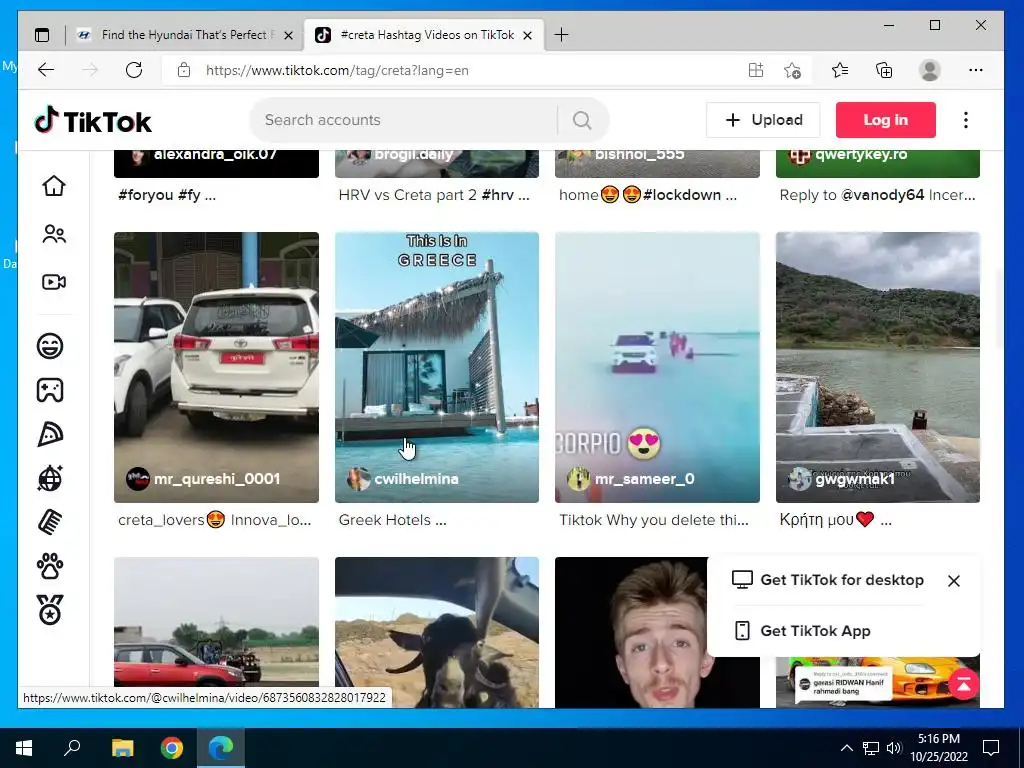Open Windows taskbar search
The image size is (1024, 768).
point(72,748)
